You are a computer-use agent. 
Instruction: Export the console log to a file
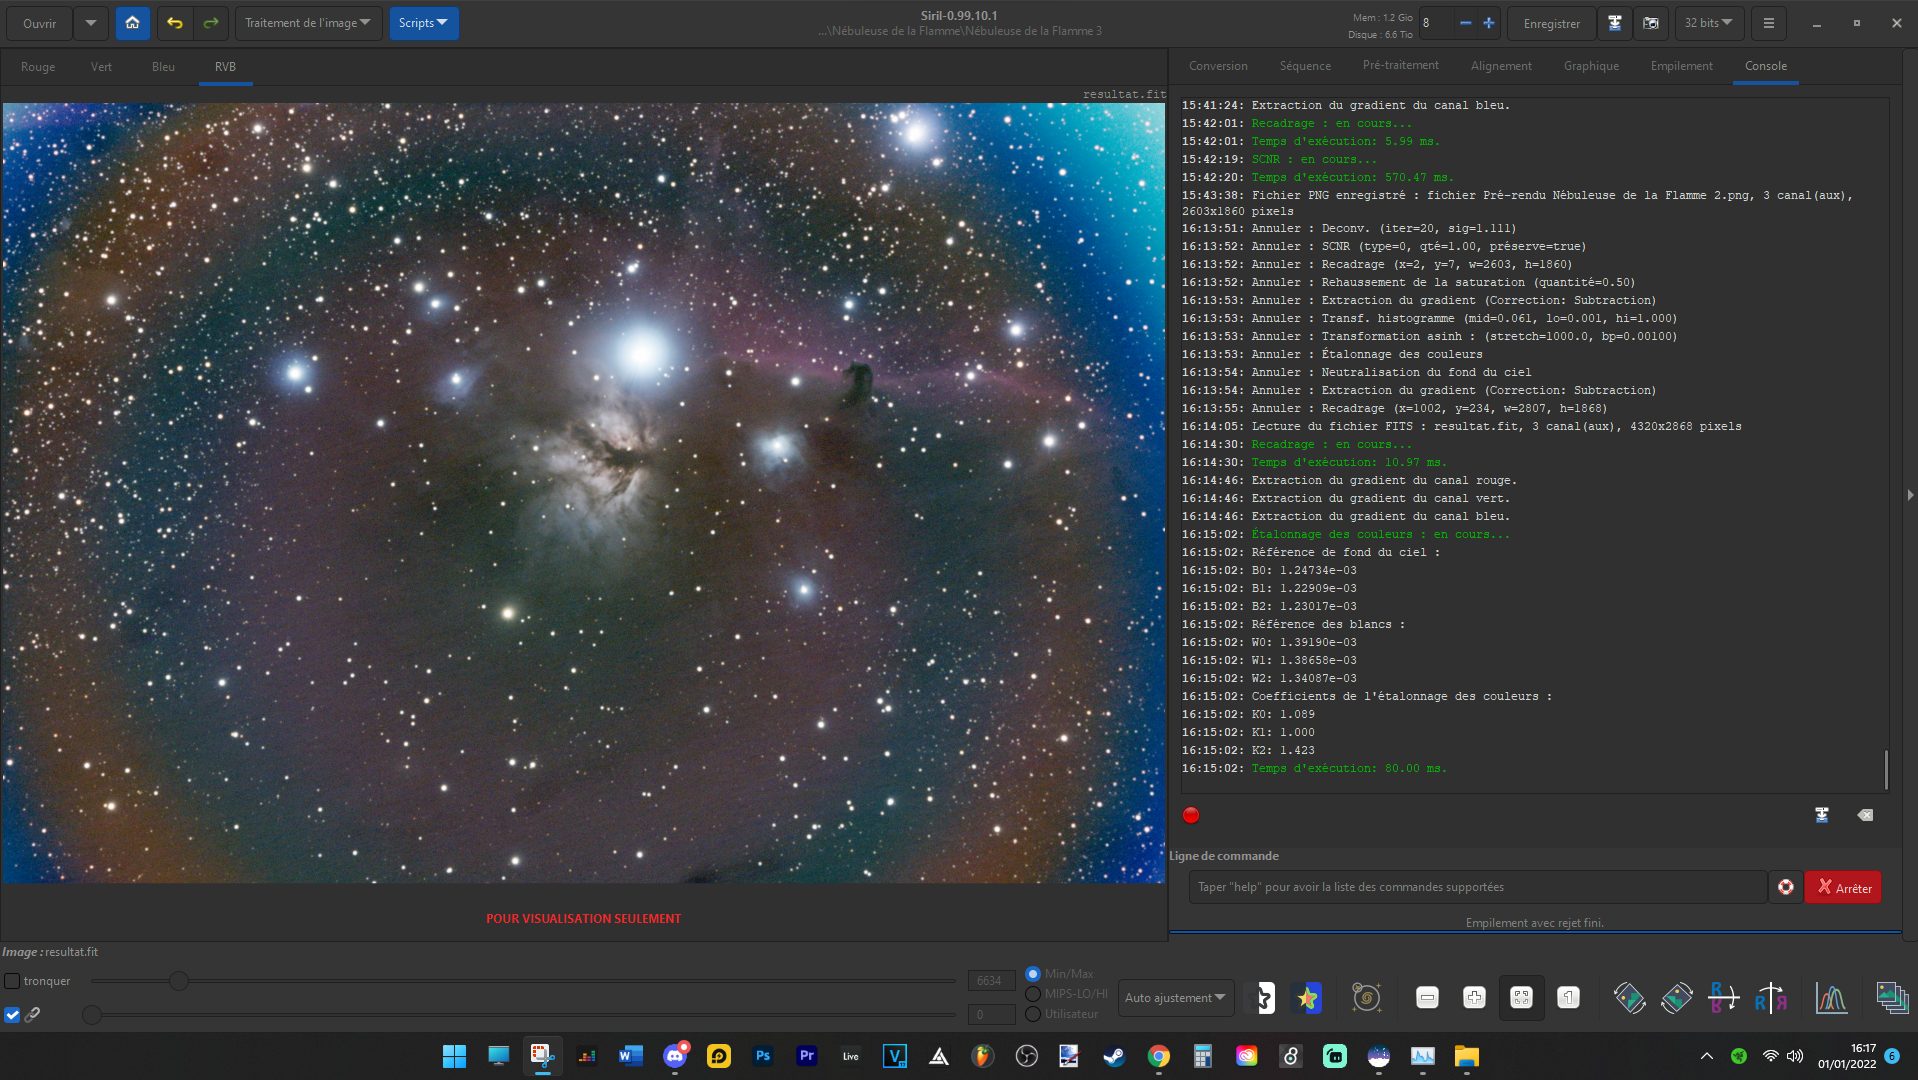(x=1822, y=815)
